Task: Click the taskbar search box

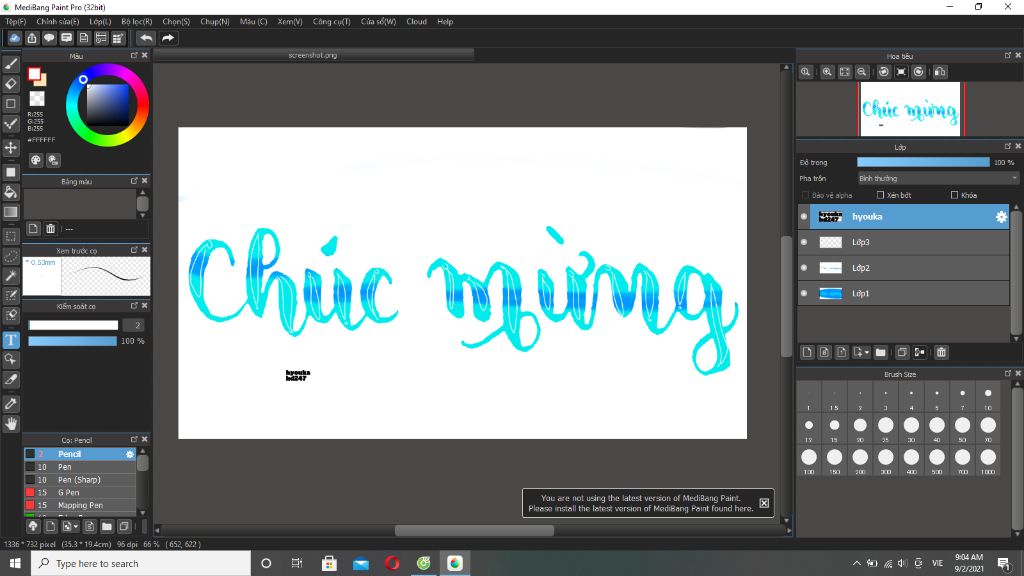Action: click(140, 563)
